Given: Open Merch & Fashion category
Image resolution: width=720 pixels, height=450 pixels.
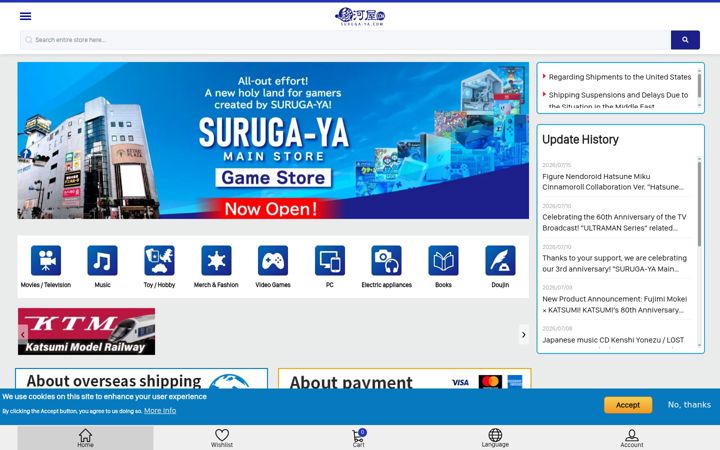Looking at the screenshot, I should [216, 267].
